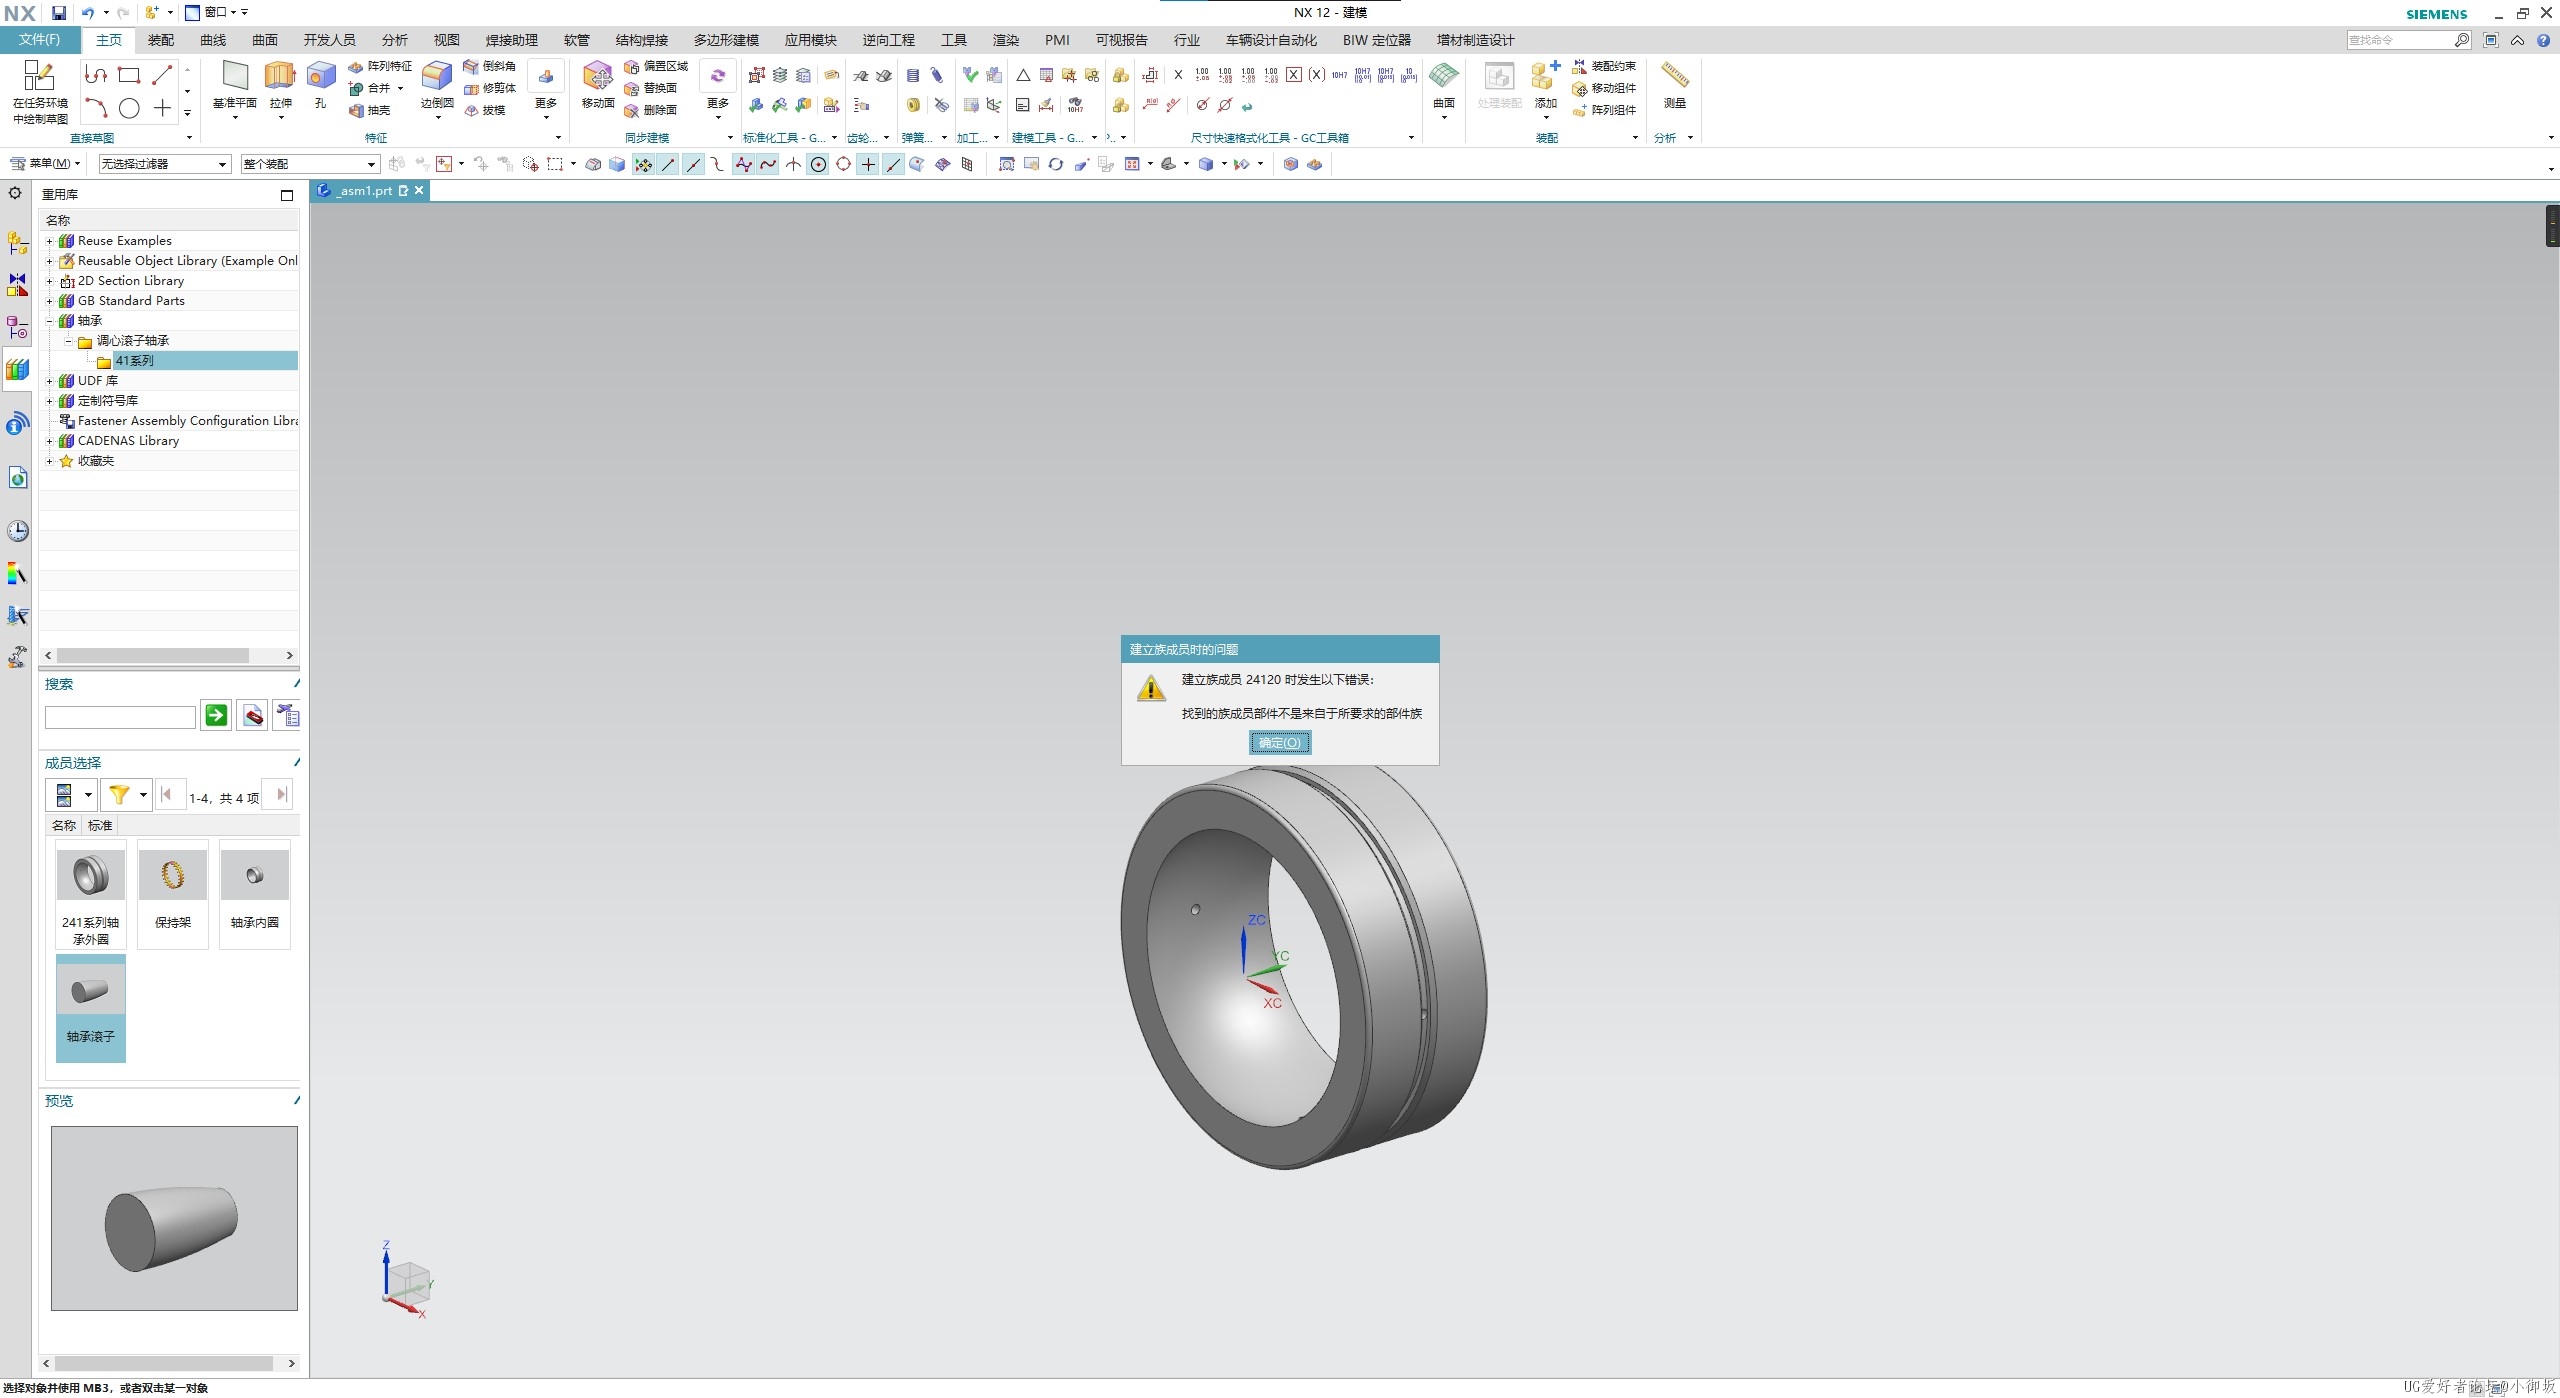Open the Constraint Navigator sidebar tab

(17, 285)
